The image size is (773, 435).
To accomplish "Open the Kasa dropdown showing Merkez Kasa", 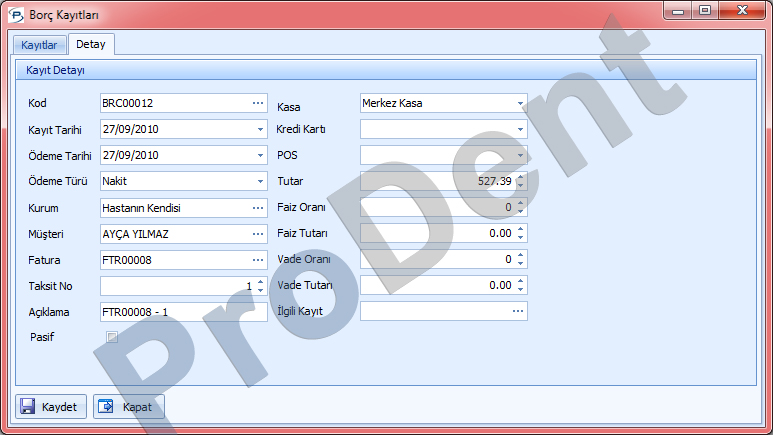I will (520, 103).
